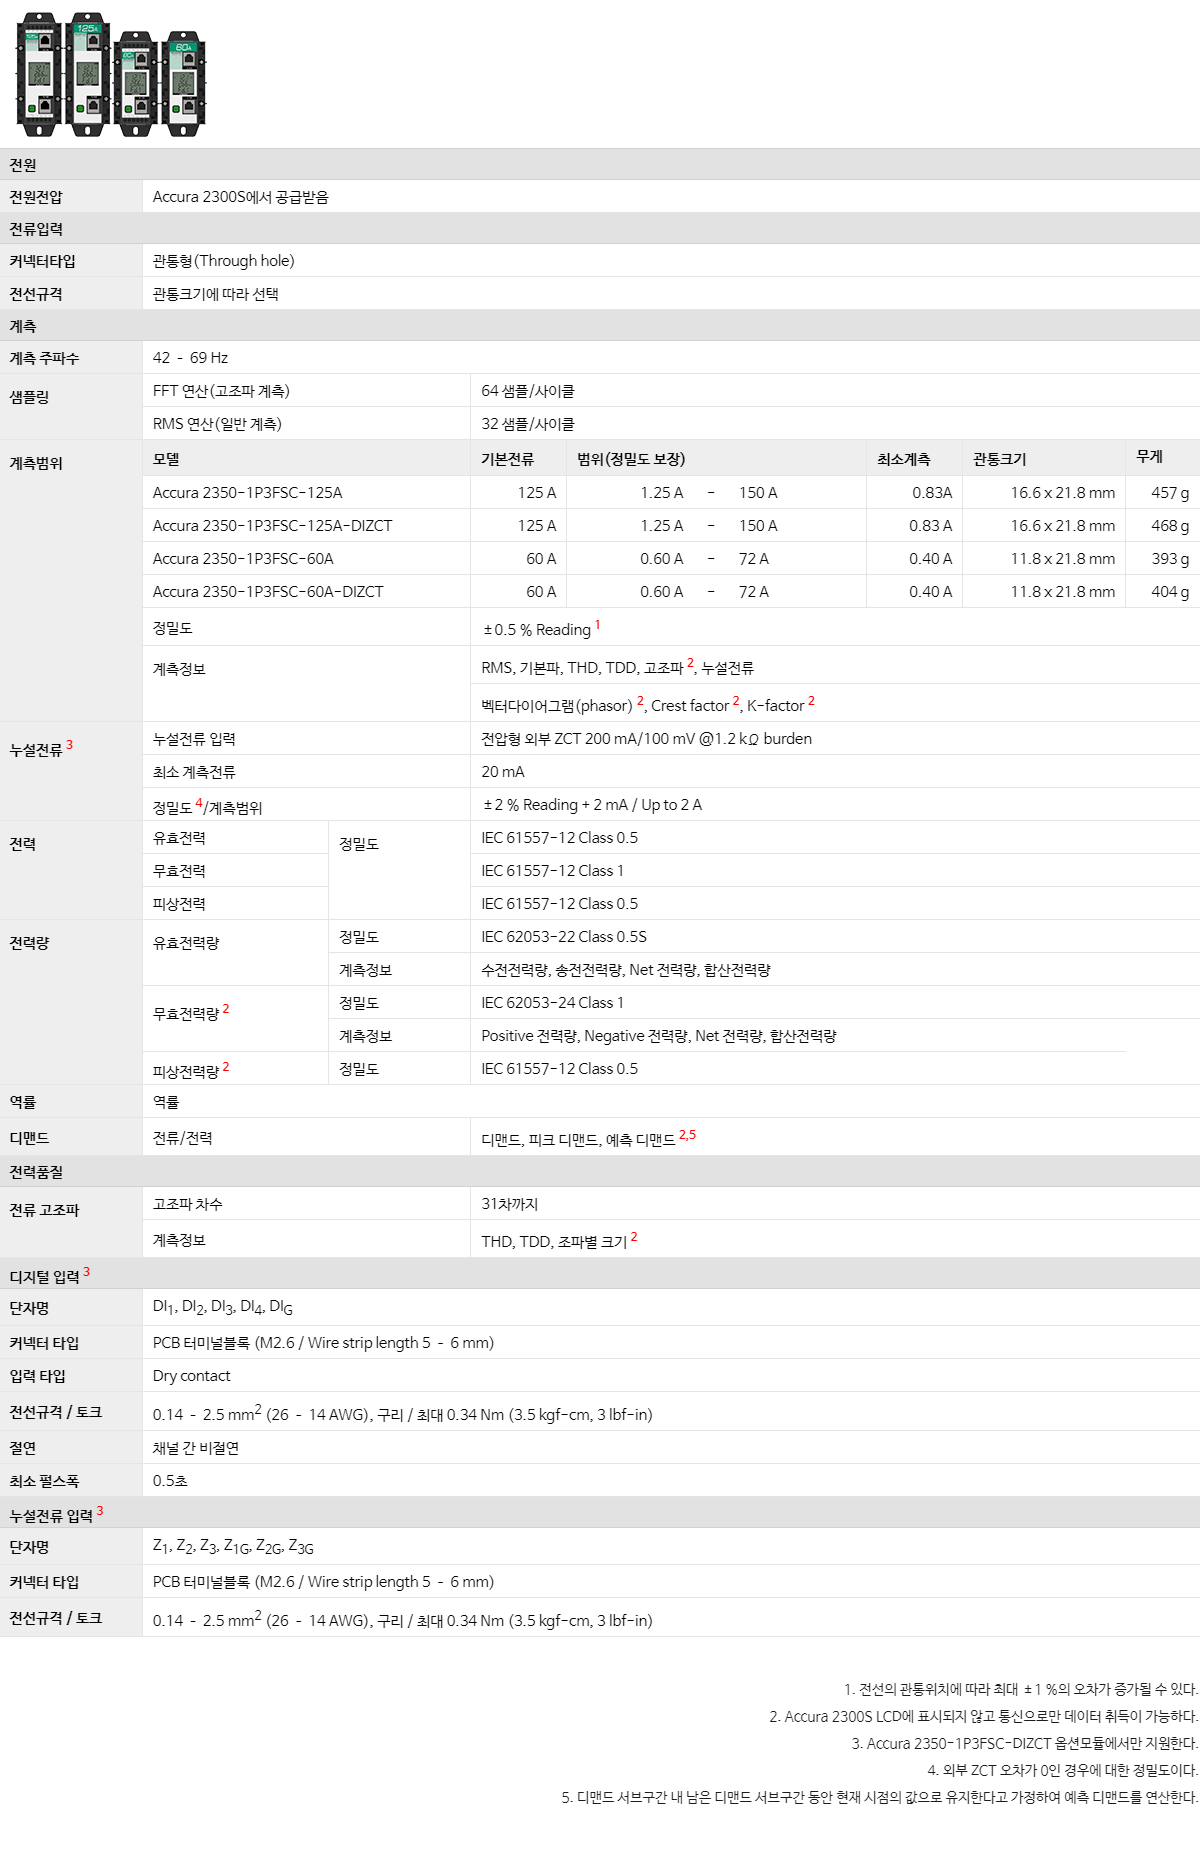
Task: Click footnote 3 about the DIZCT option module
Action: [1024, 1743]
